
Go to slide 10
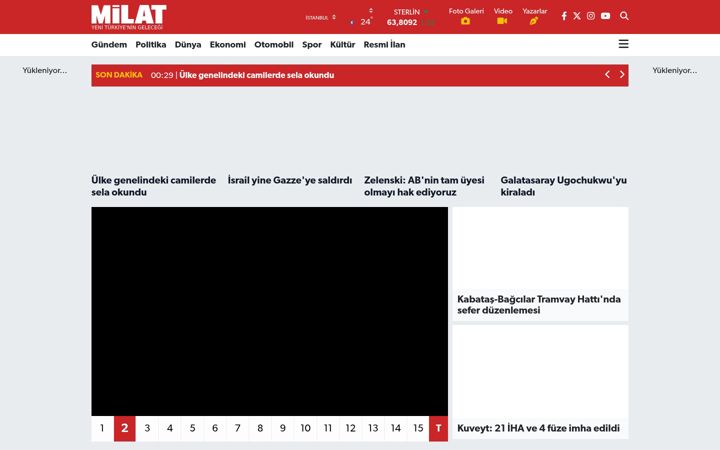[x=305, y=428]
